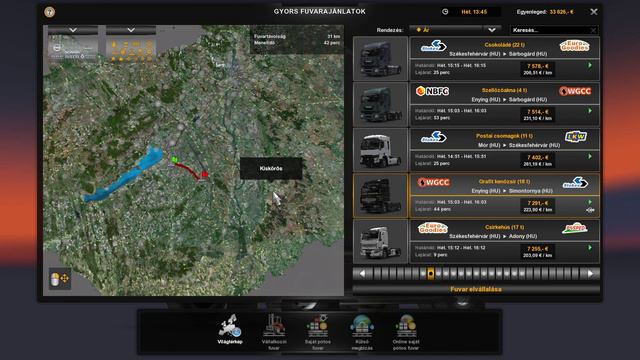Click Euro Goodies logo on Csokoládé job
Viewport: 640px width, 360px height.
[574, 45]
